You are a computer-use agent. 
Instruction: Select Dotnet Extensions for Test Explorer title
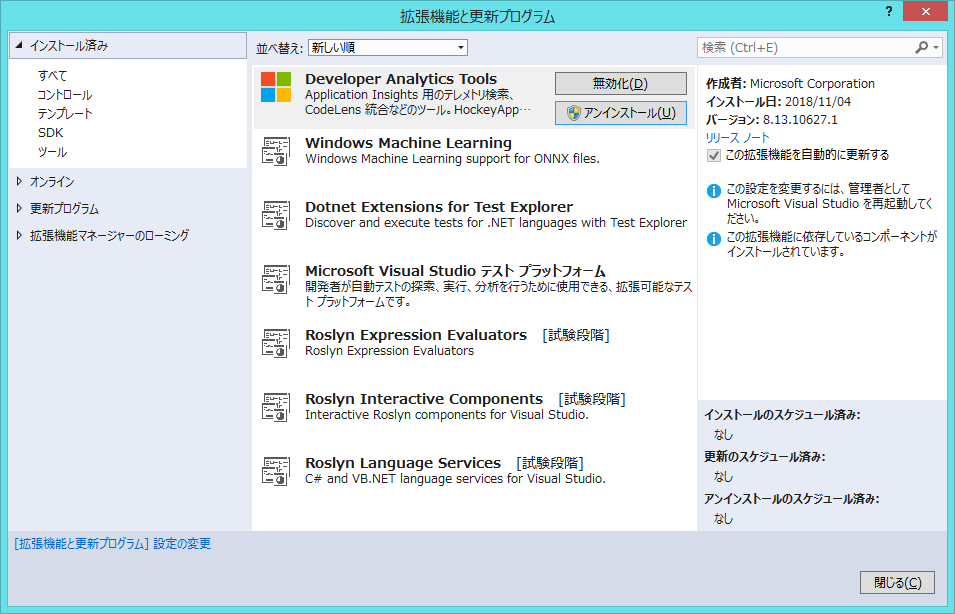tap(439, 206)
